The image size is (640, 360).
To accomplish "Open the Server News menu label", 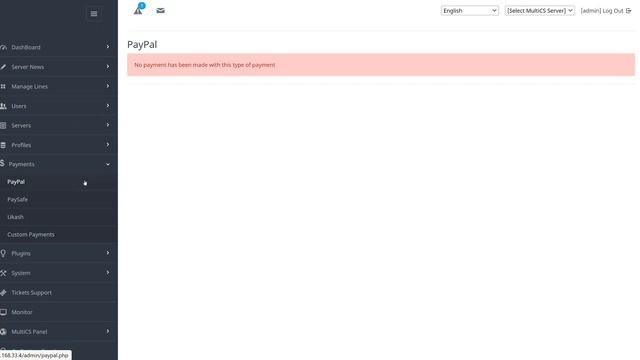I will 27,67.
